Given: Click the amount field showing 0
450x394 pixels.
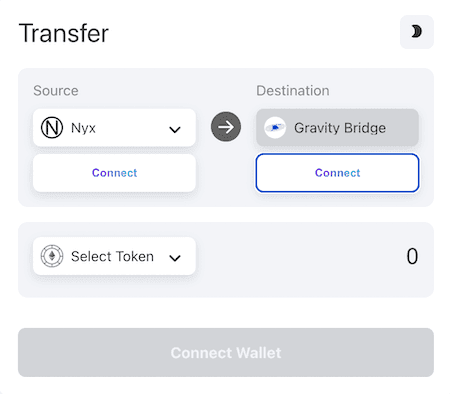Looking at the screenshot, I should coord(412,256).
